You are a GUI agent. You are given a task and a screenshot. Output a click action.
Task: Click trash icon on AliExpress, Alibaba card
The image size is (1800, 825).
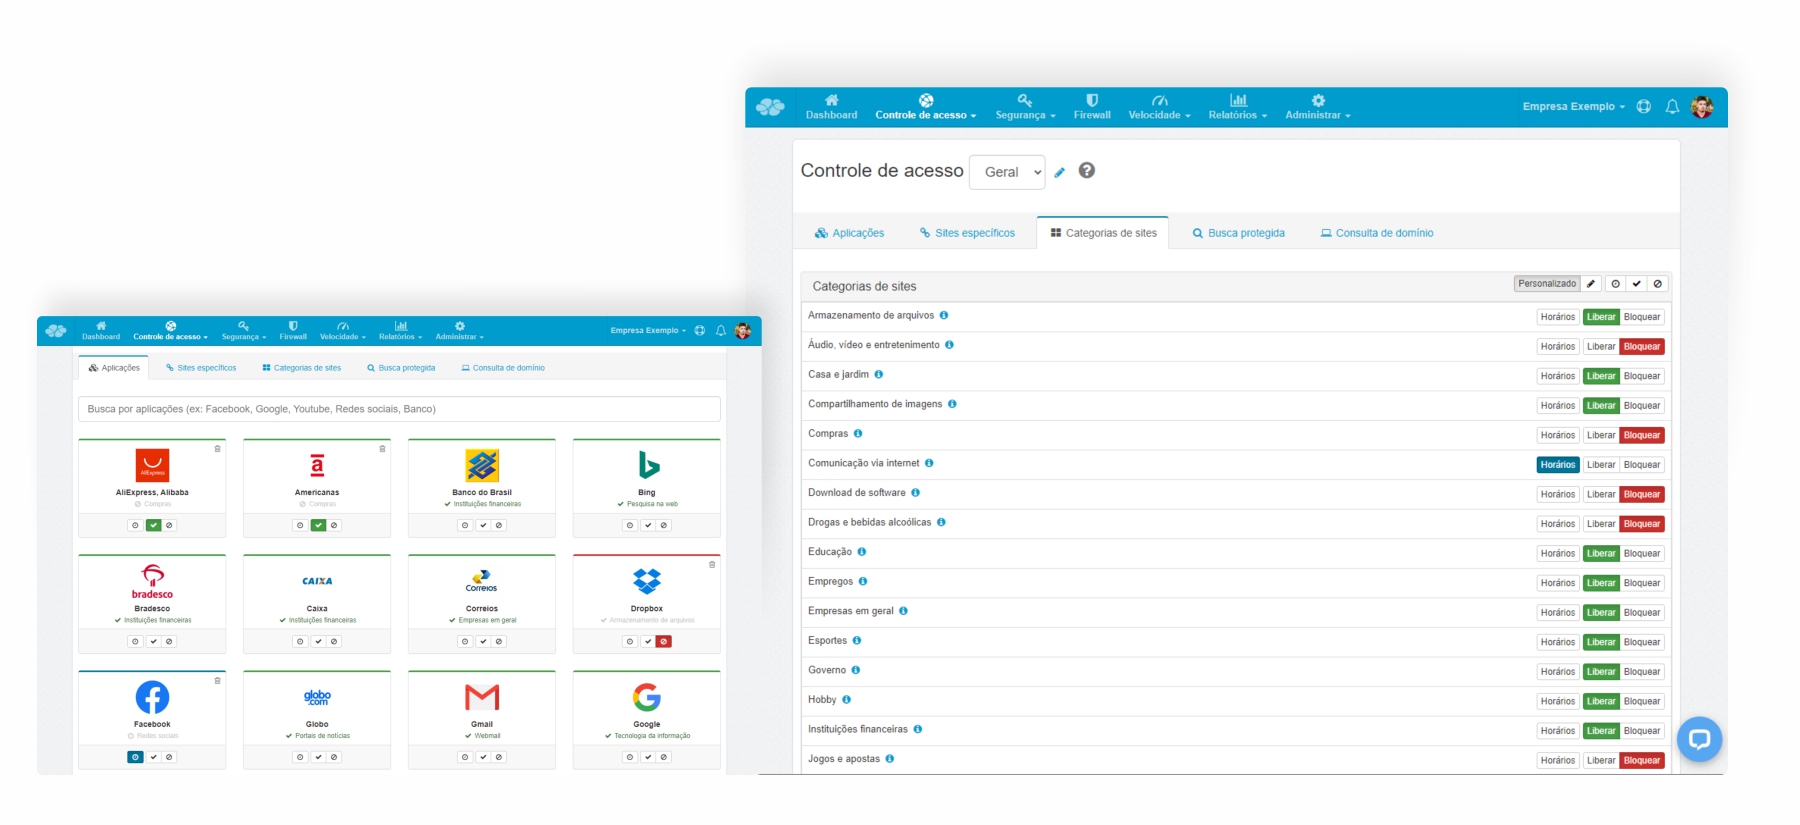(217, 449)
